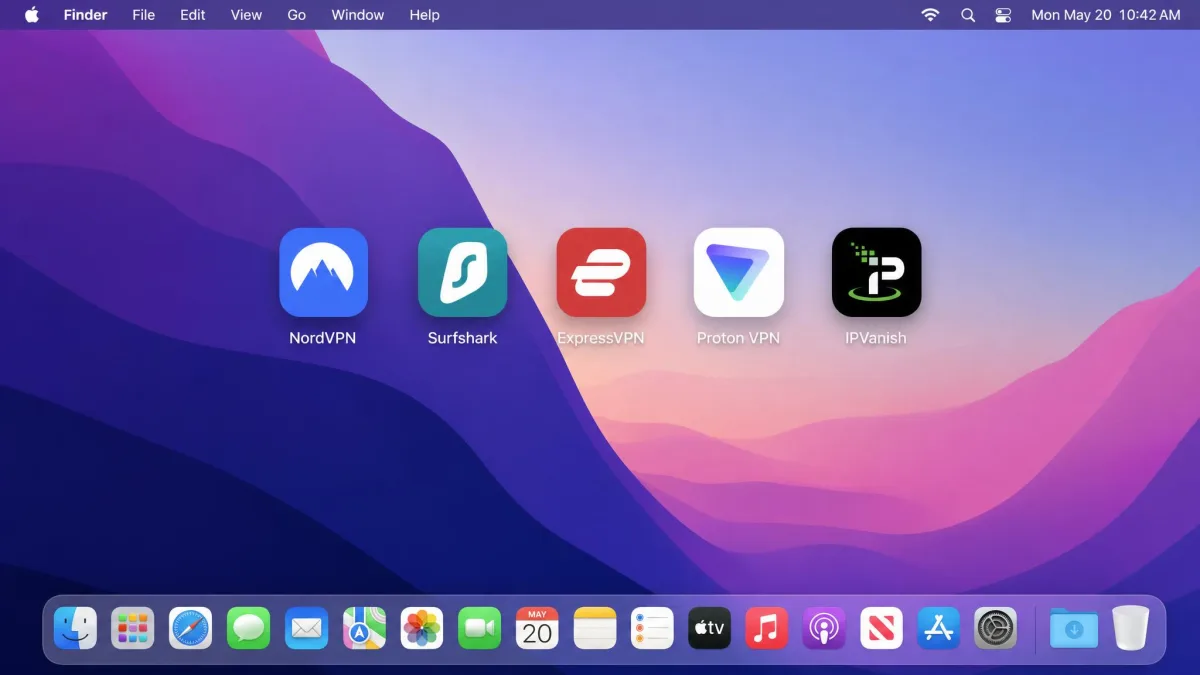Open the Surfshark app icon
Image resolution: width=1200 pixels, height=675 pixels.
pyautogui.click(x=462, y=272)
